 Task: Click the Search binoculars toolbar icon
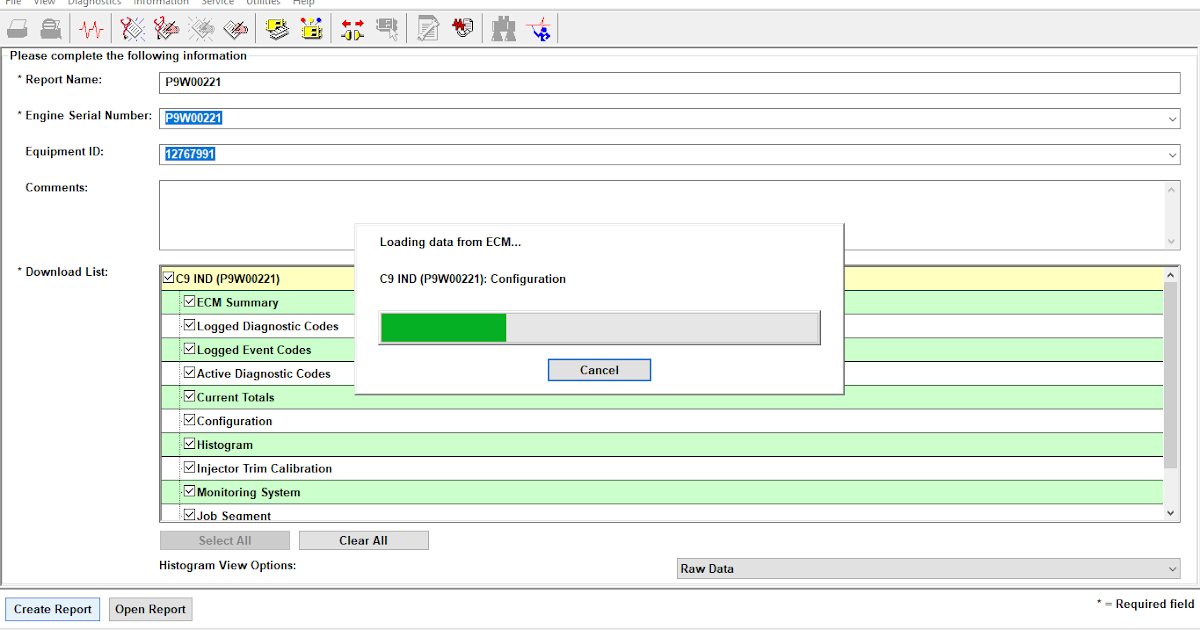coord(503,28)
